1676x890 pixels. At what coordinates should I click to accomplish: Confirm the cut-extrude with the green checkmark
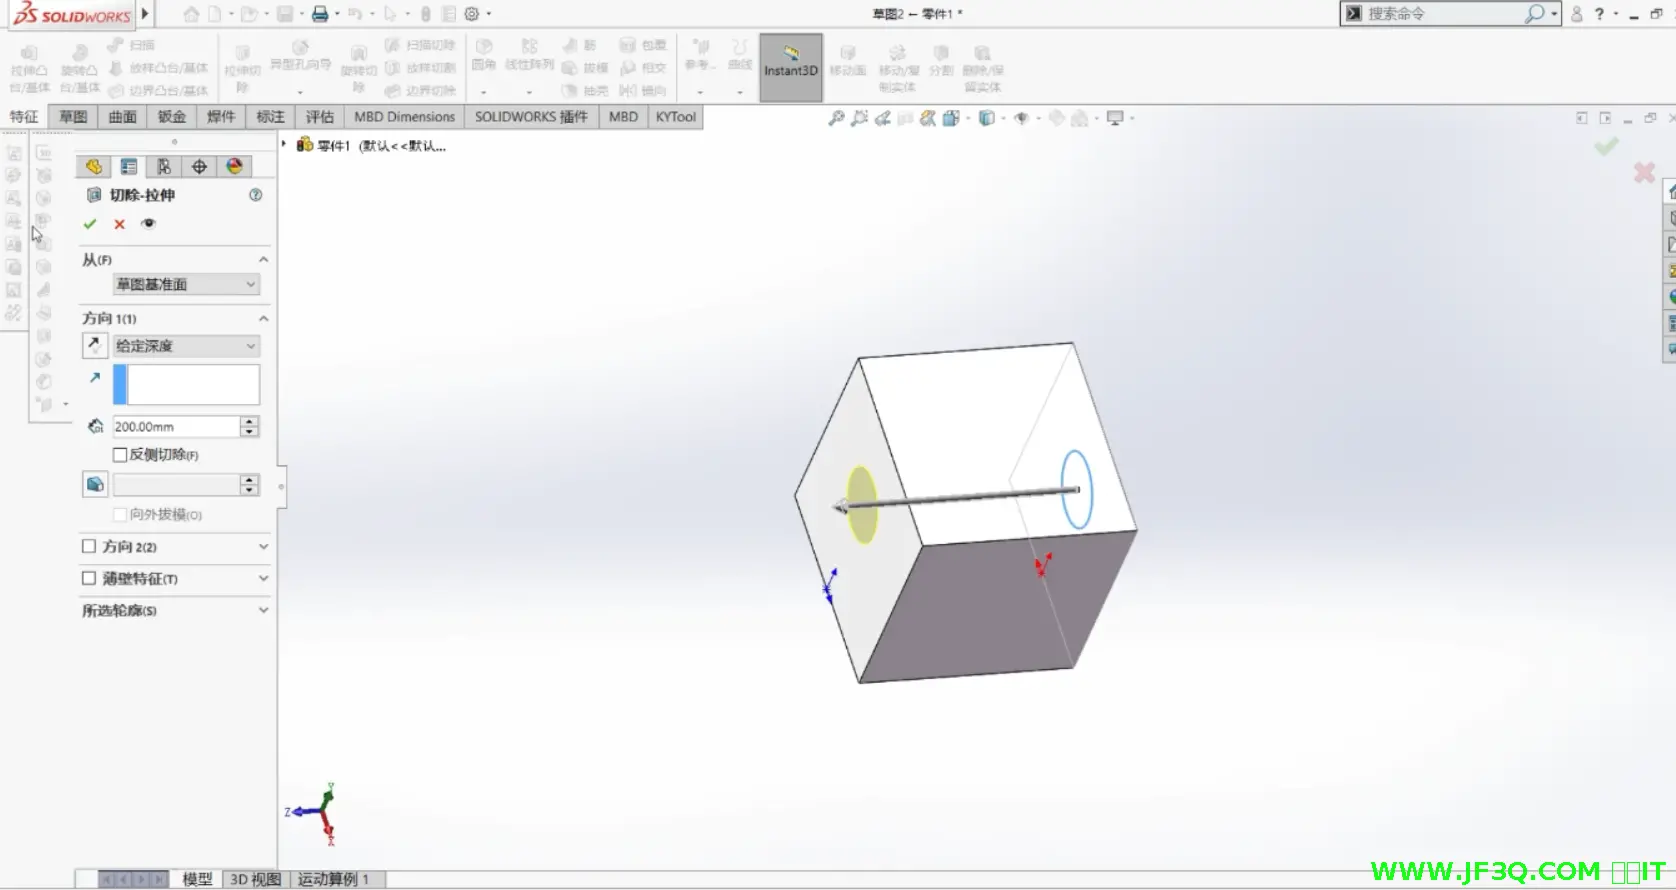tap(90, 224)
